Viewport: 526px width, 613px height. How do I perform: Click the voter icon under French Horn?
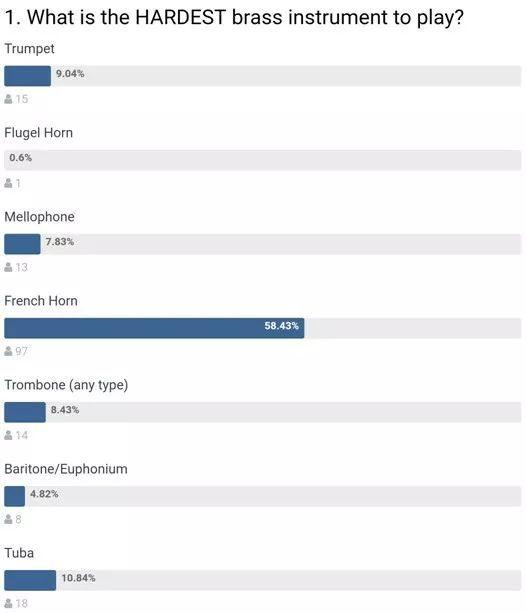pyautogui.click(x=8, y=351)
